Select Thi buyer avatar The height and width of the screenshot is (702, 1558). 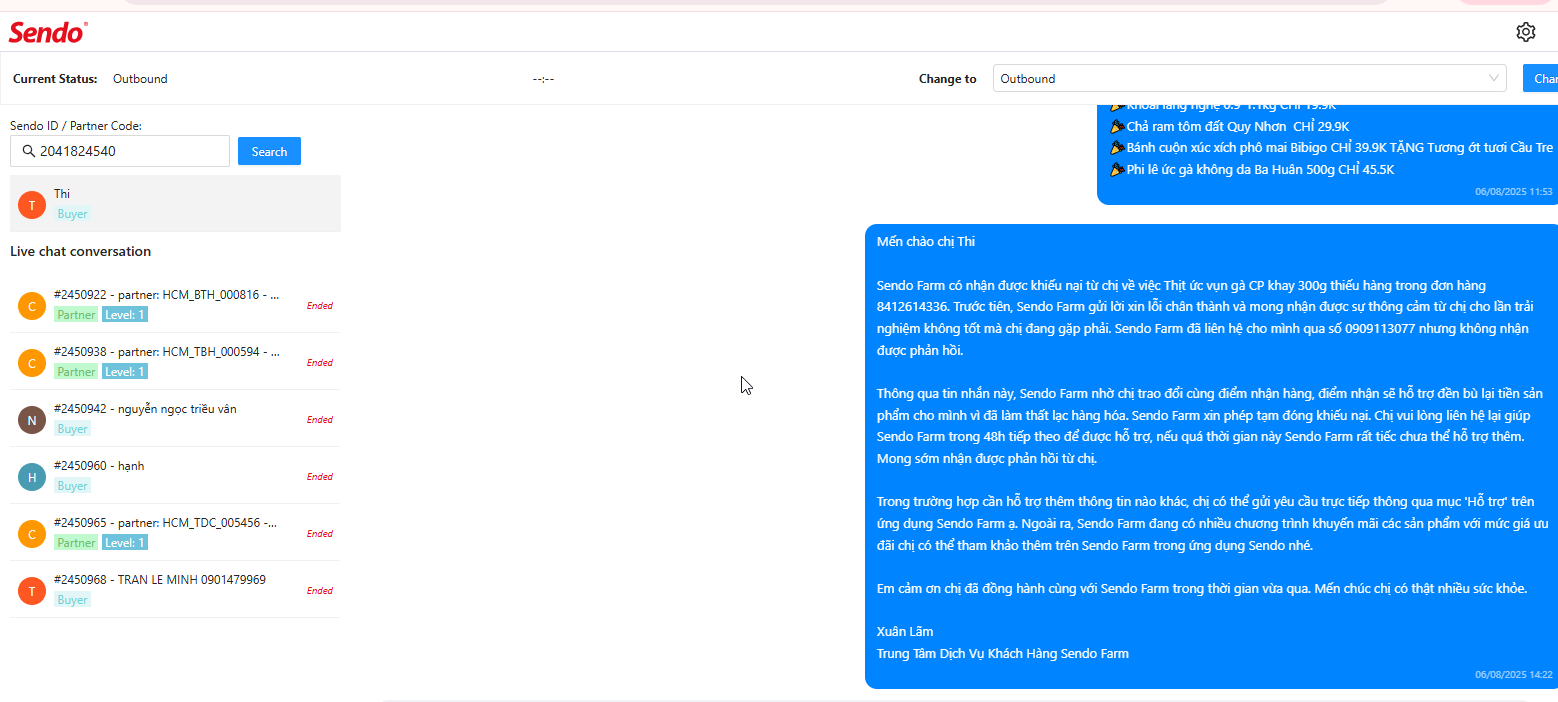[33, 204]
